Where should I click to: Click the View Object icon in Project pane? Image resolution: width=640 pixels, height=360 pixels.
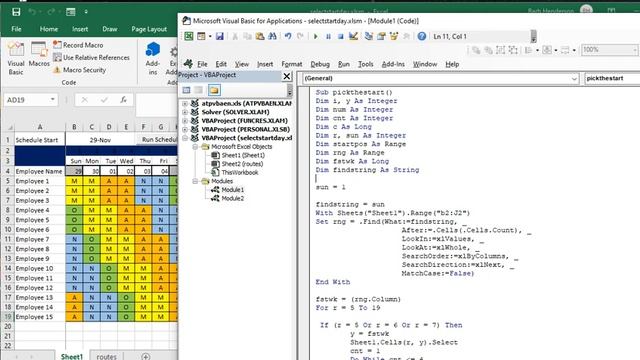point(199,90)
